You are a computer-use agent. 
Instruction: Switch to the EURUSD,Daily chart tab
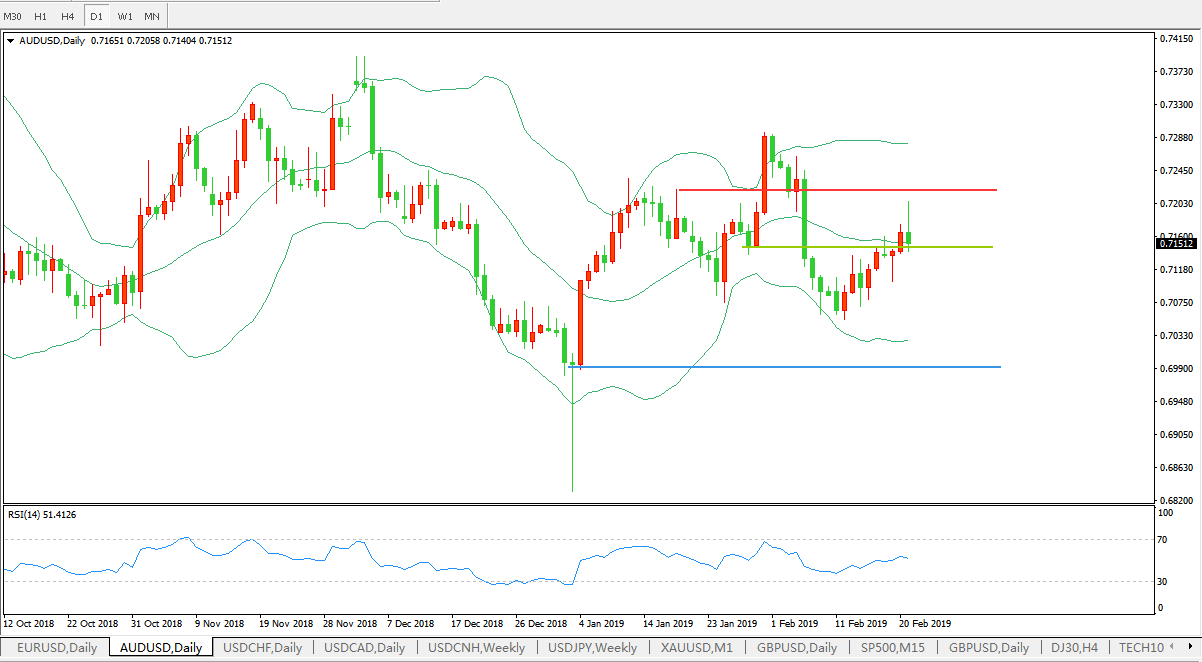click(56, 648)
